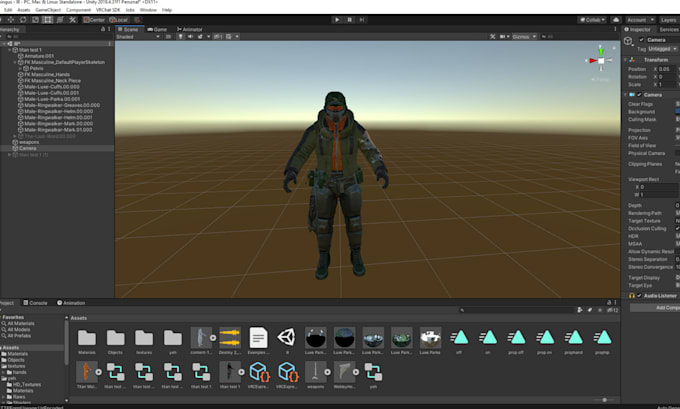The height and width of the screenshot is (409, 680).
Task: Click the Step frame button
Action: coord(362,20)
